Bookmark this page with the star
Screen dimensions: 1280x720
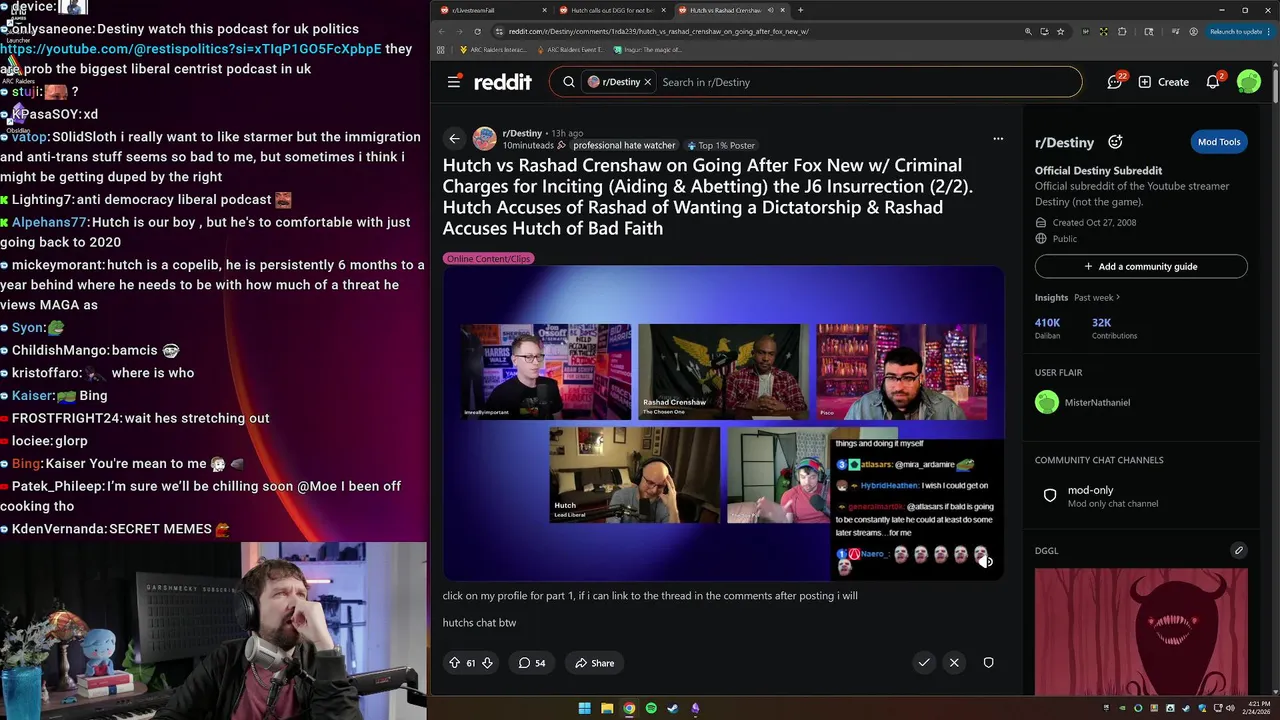(x=1060, y=31)
